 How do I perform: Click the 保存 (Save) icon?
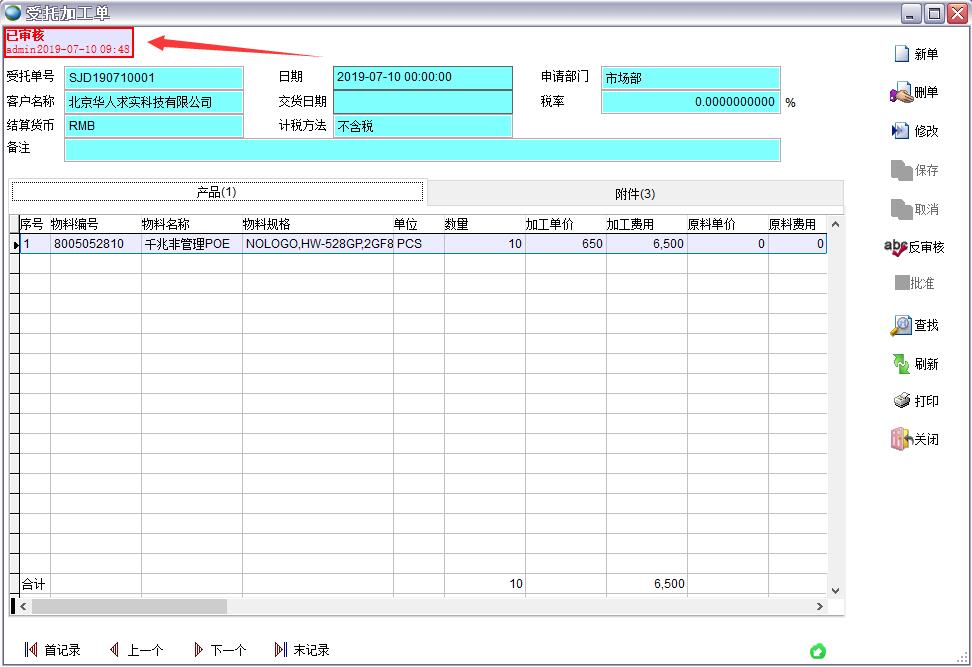[x=914, y=170]
